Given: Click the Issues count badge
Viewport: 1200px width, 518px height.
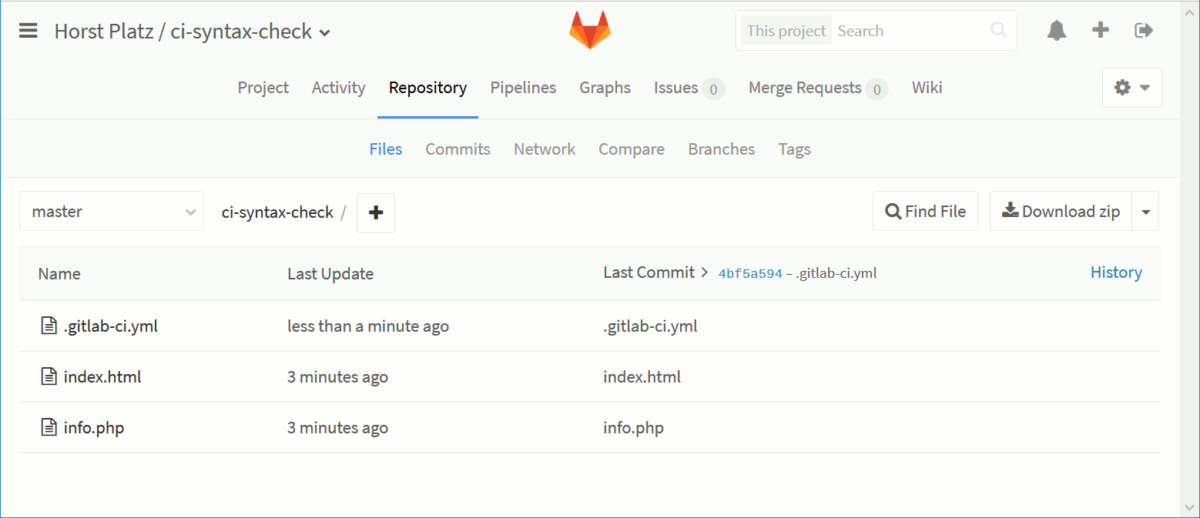Looking at the screenshot, I should click(714, 89).
